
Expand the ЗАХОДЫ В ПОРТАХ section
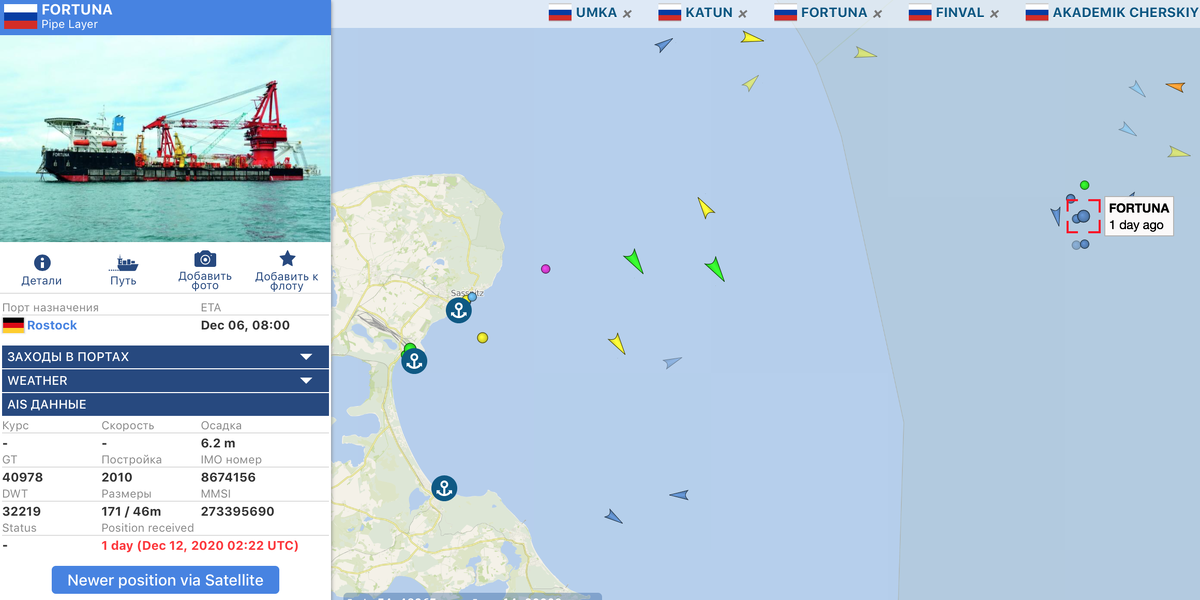pos(165,357)
